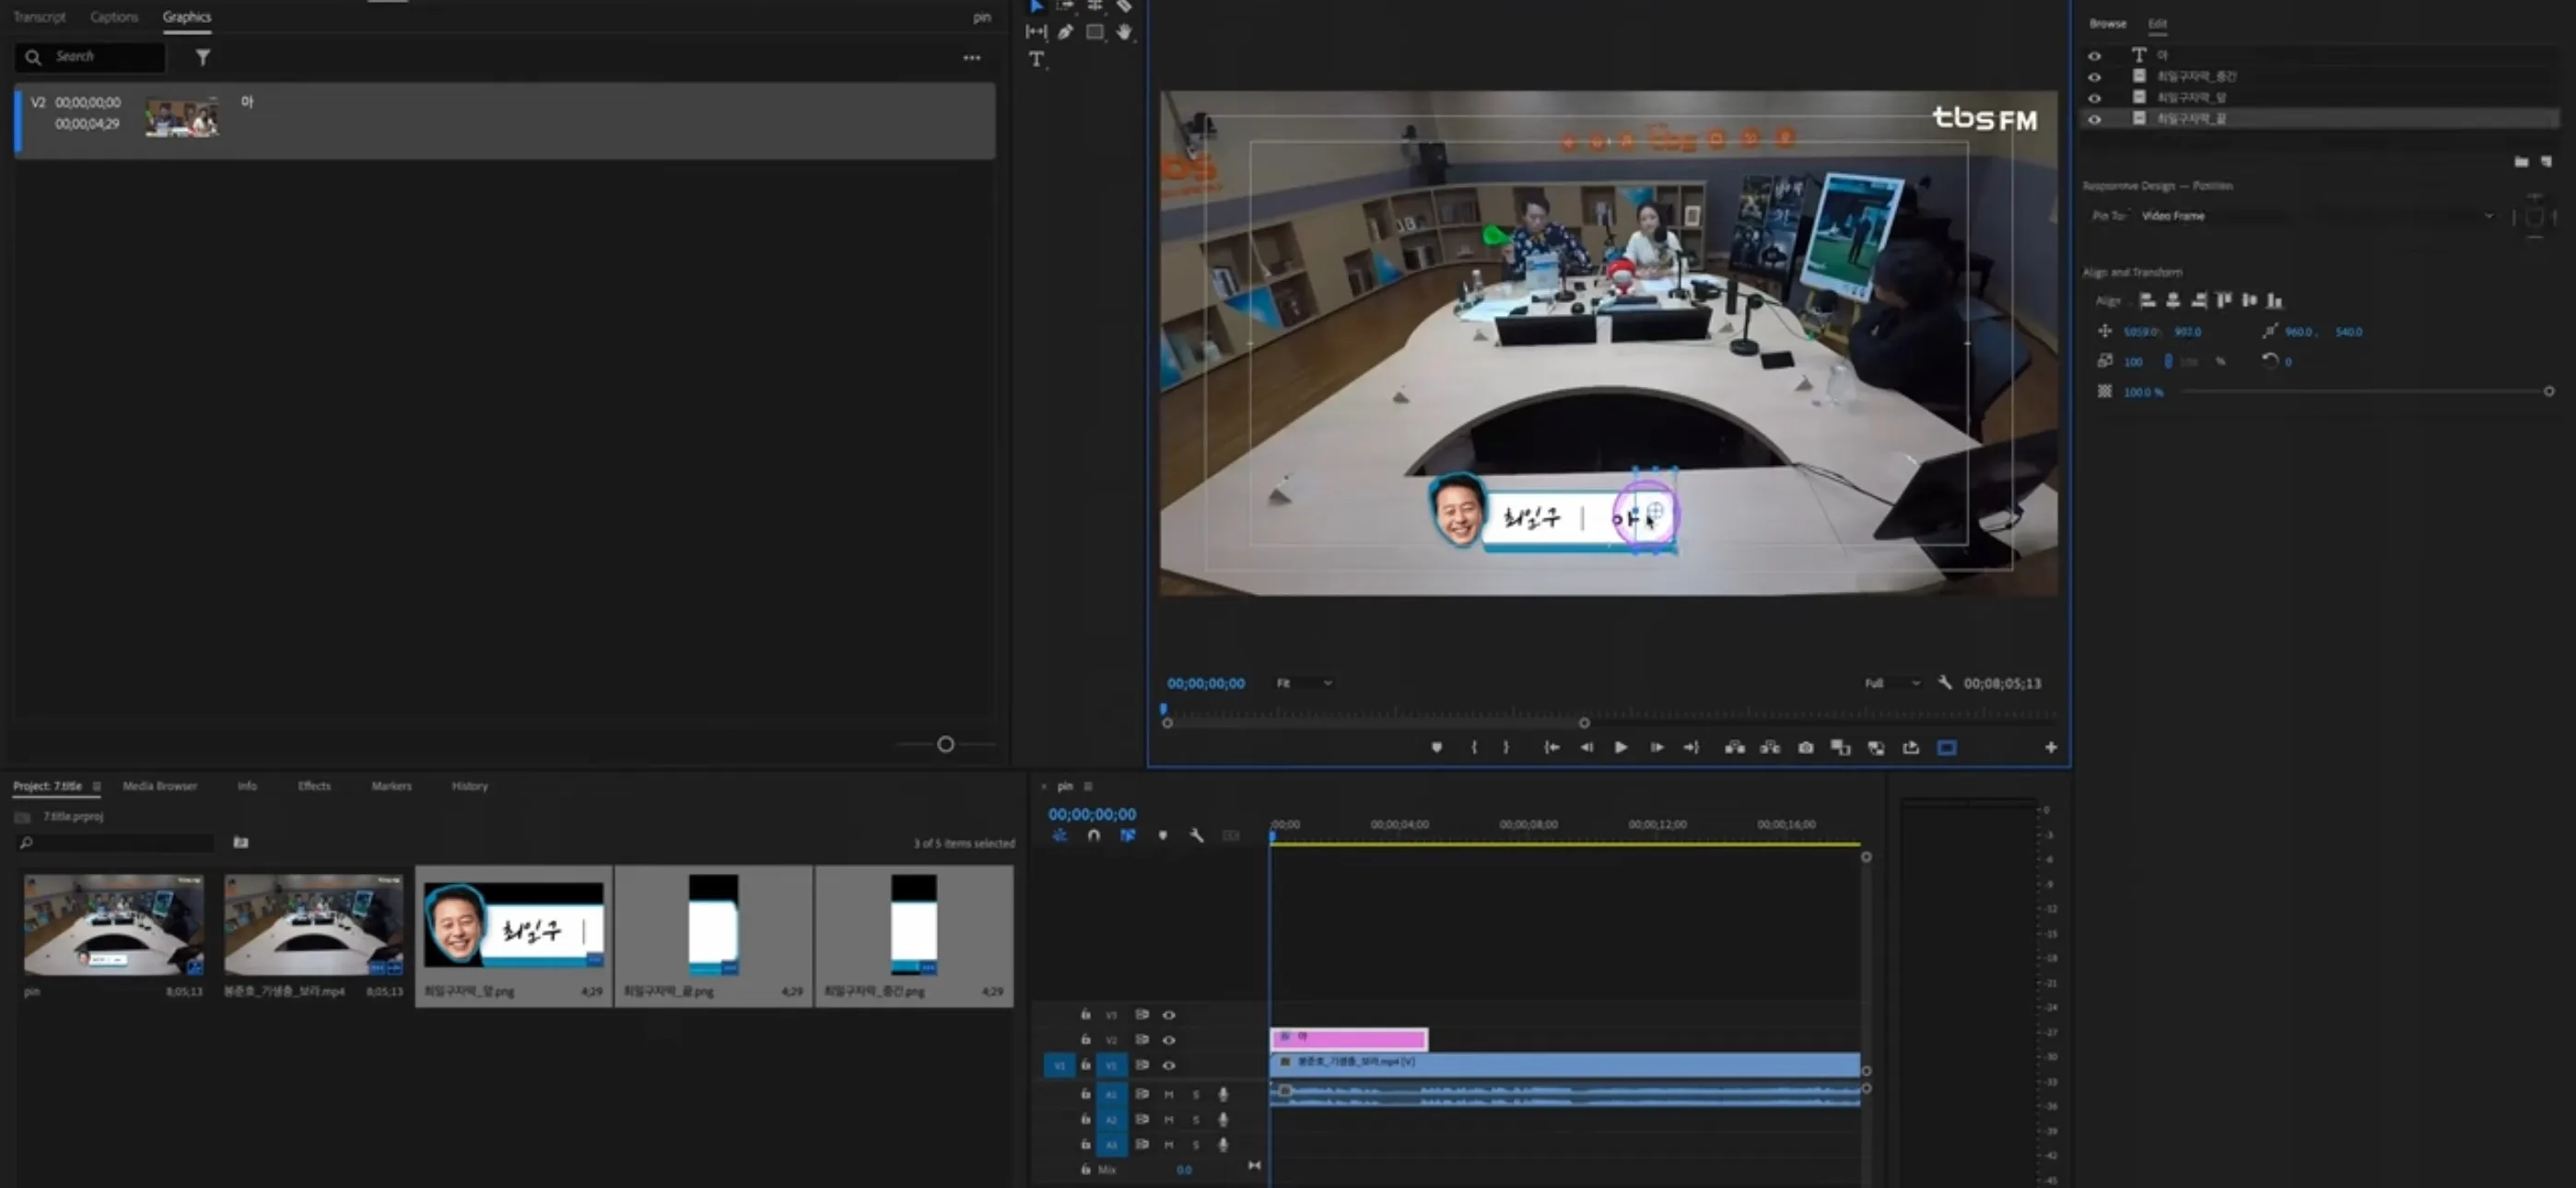
Task: Adjust the opacity slider handle at 100%
Action: [2548, 392]
